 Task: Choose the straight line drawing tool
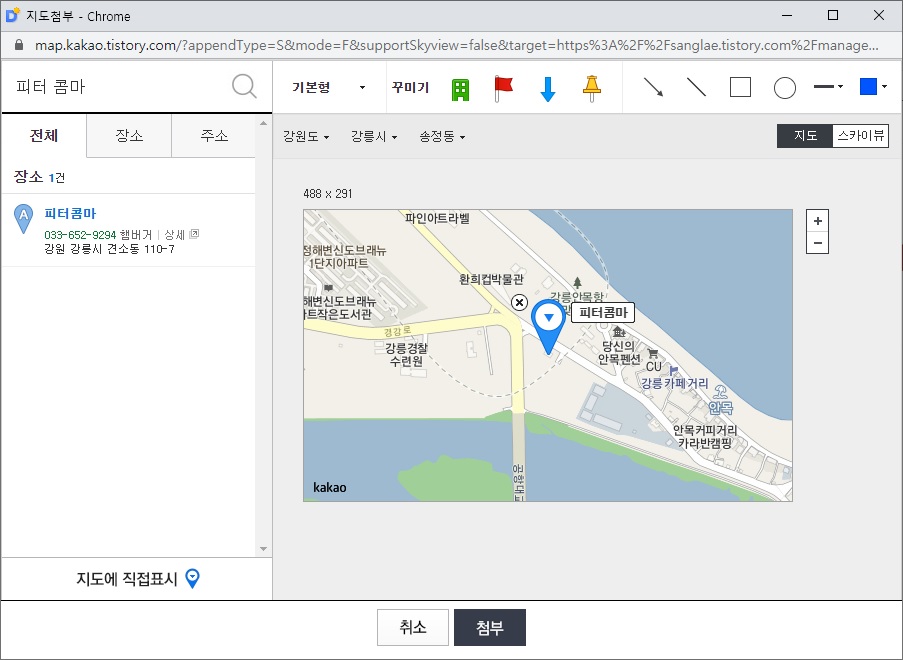[696, 88]
